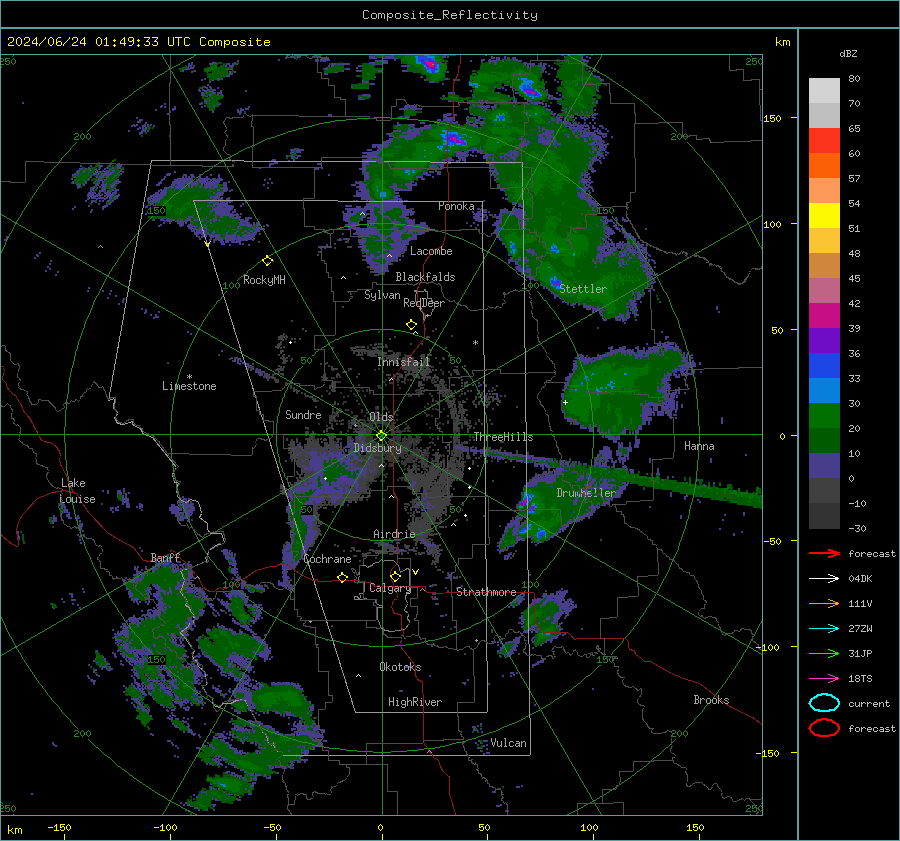Click the Brooks city label
Image resolution: width=900 pixels, height=841 pixels.
[x=711, y=700]
